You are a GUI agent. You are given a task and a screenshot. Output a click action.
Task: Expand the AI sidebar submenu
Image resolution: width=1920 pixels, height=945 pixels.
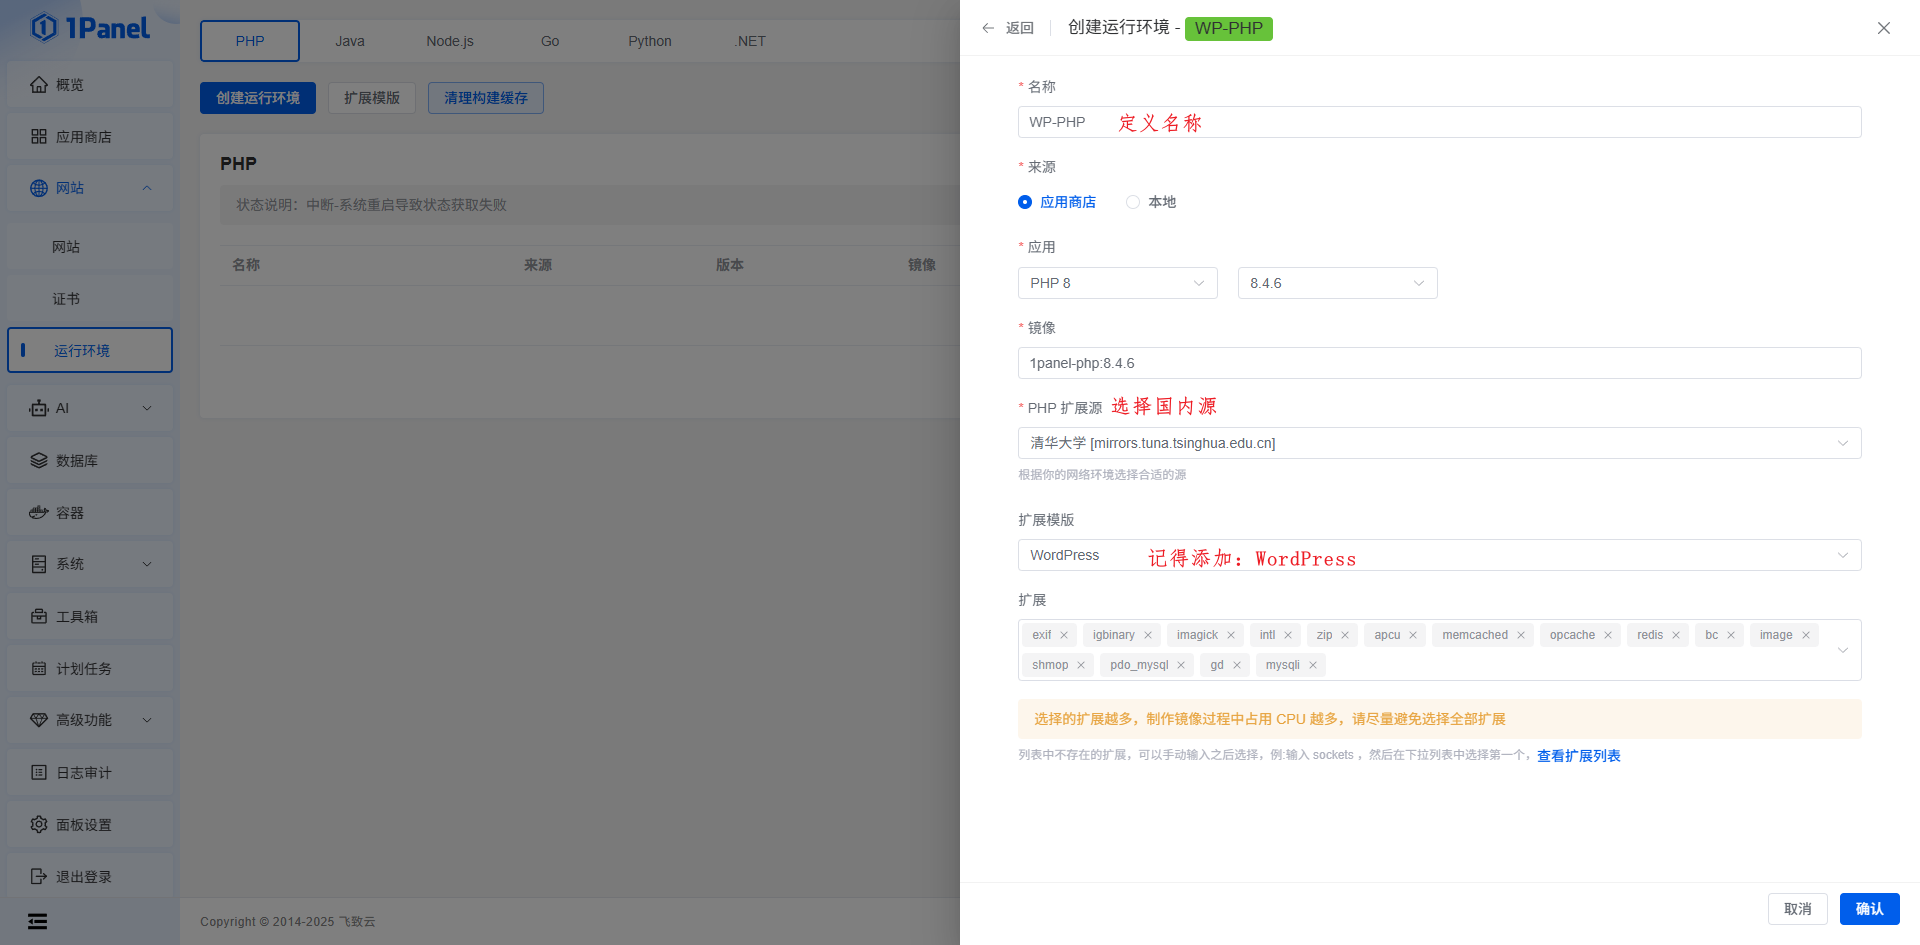click(x=147, y=408)
